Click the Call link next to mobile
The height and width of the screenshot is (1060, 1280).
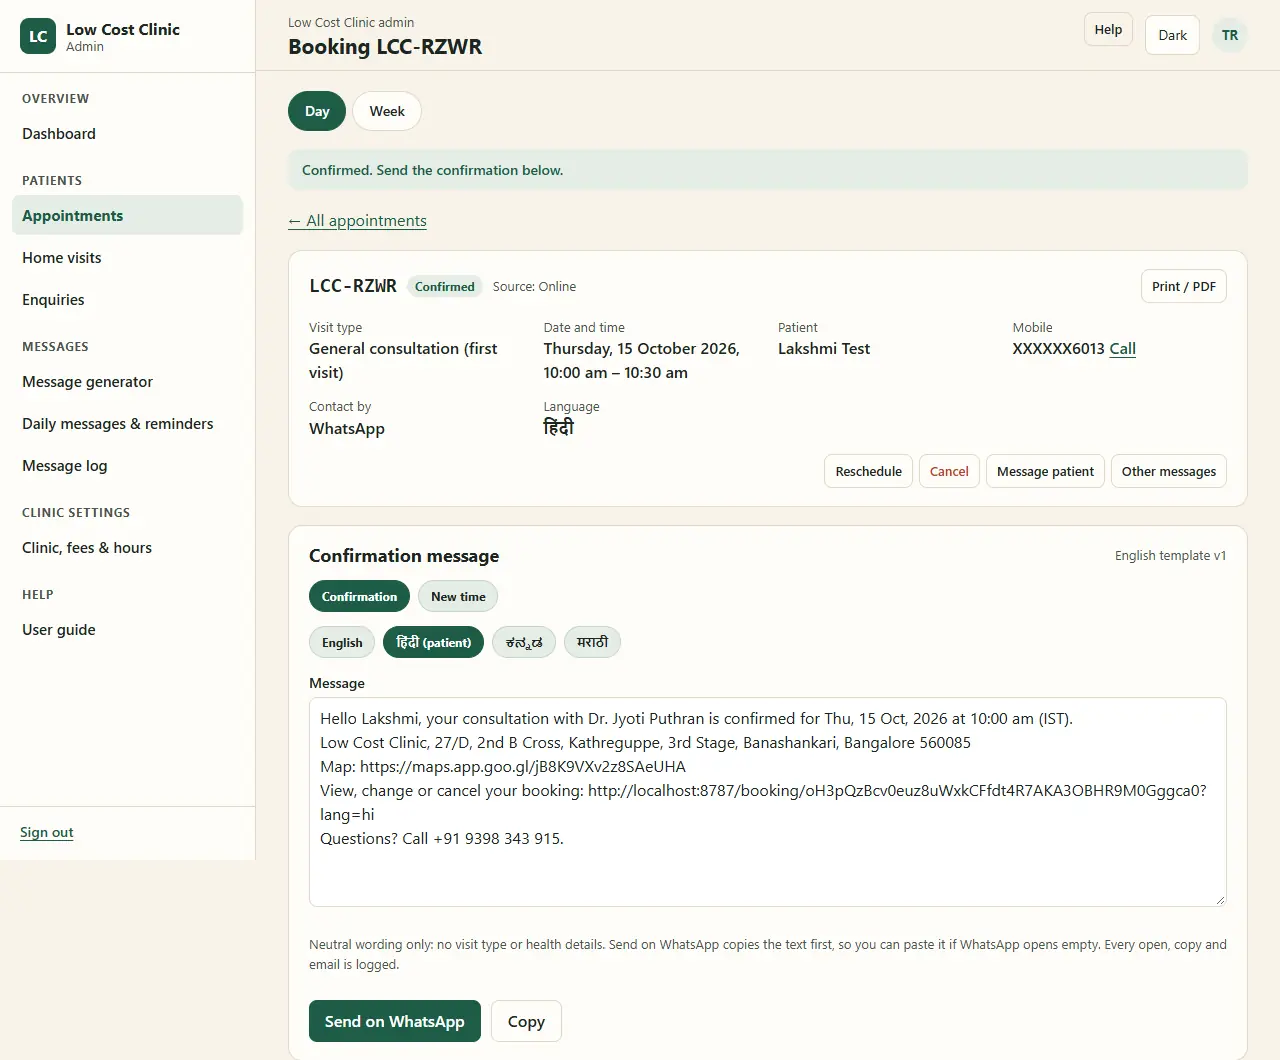[x=1123, y=349]
